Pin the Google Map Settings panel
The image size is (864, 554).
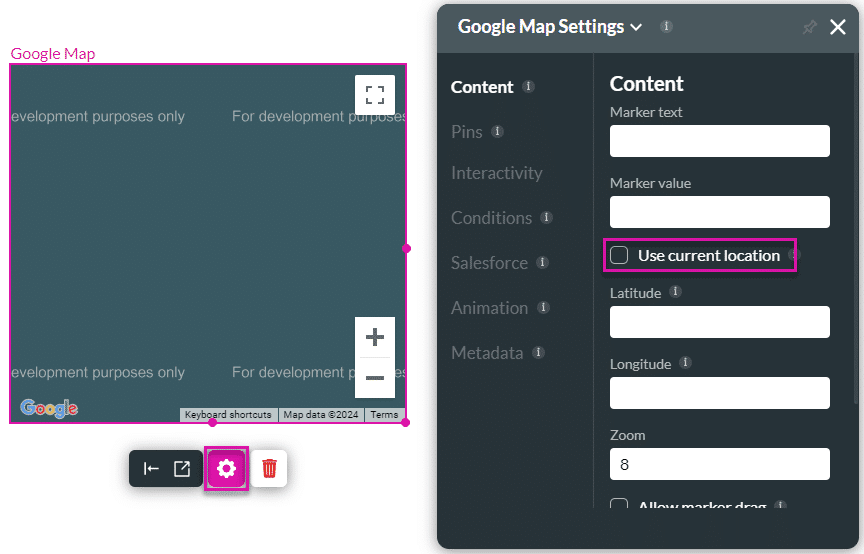pos(809,26)
